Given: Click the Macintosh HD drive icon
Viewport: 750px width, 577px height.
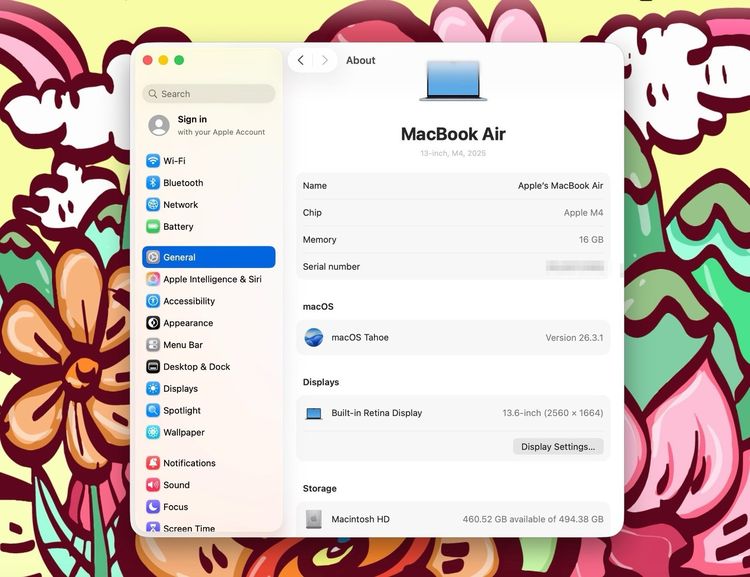Looking at the screenshot, I should [x=314, y=519].
